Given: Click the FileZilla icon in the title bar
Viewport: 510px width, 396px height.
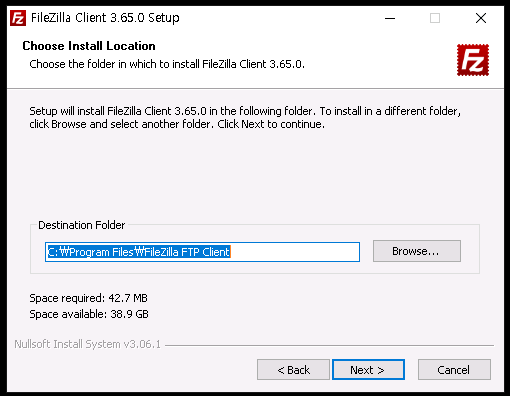Looking at the screenshot, I should coord(18,18).
